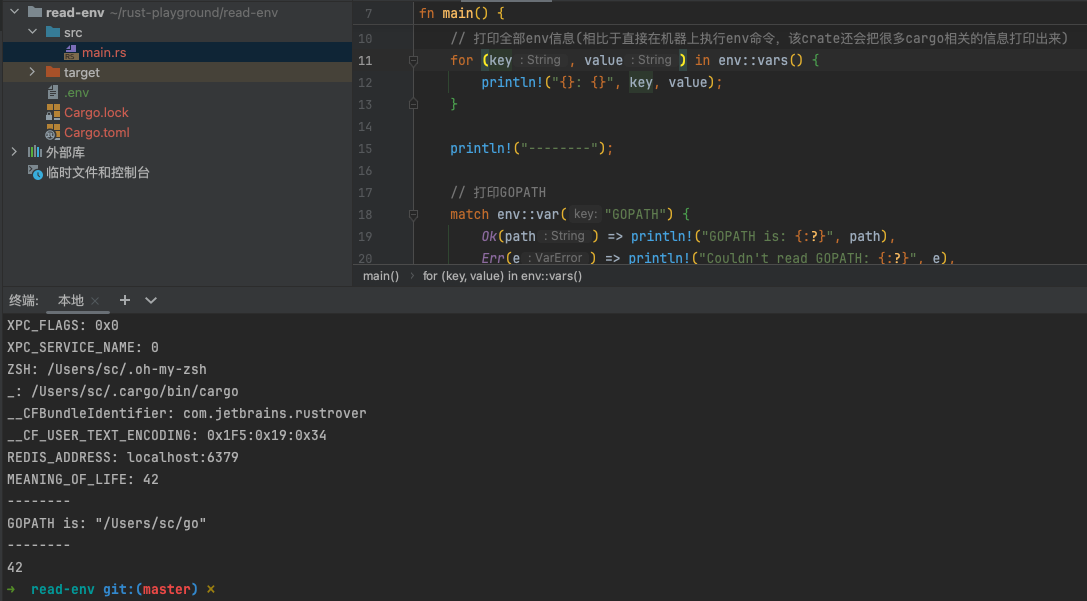Click the Cargo.lock file icon
The width and height of the screenshot is (1087, 601).
(x=53, y=112)
